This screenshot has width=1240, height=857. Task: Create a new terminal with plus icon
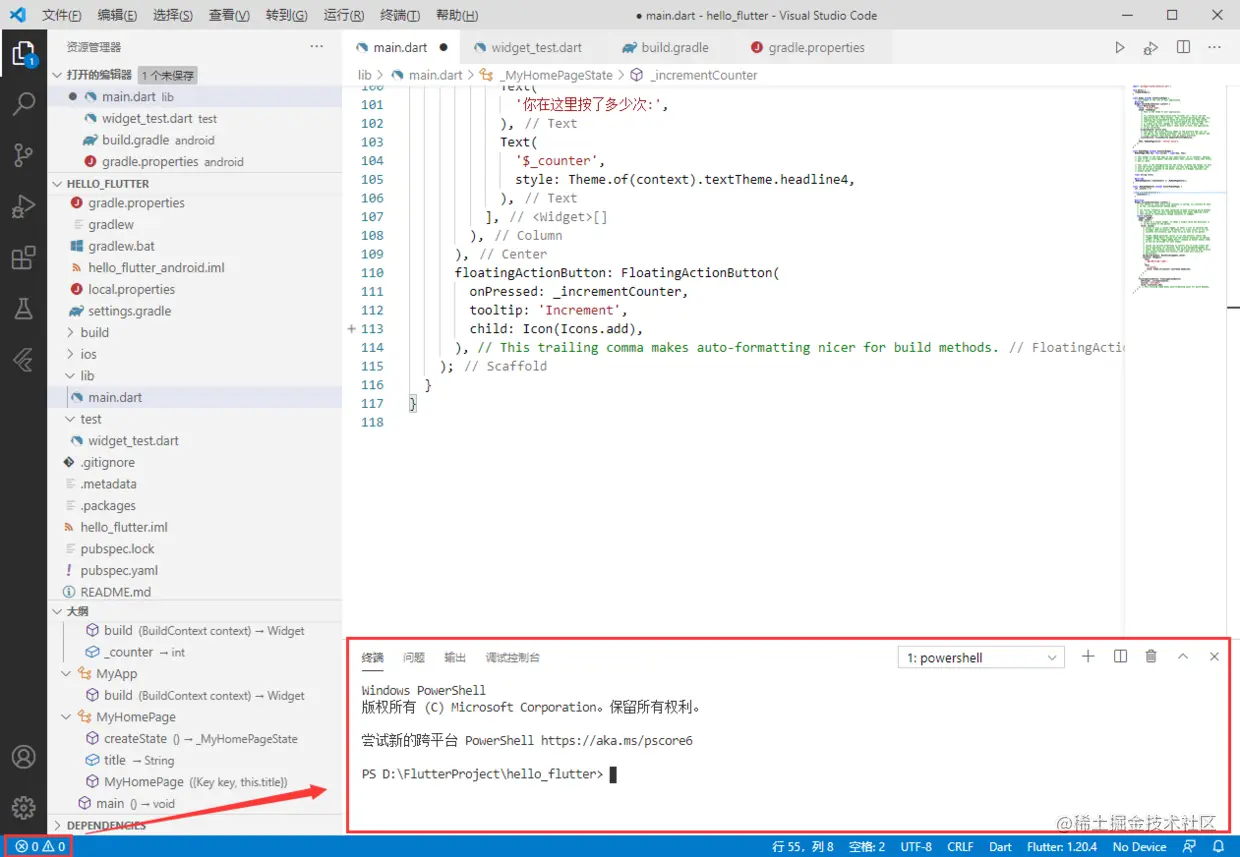pos(1088,657)
